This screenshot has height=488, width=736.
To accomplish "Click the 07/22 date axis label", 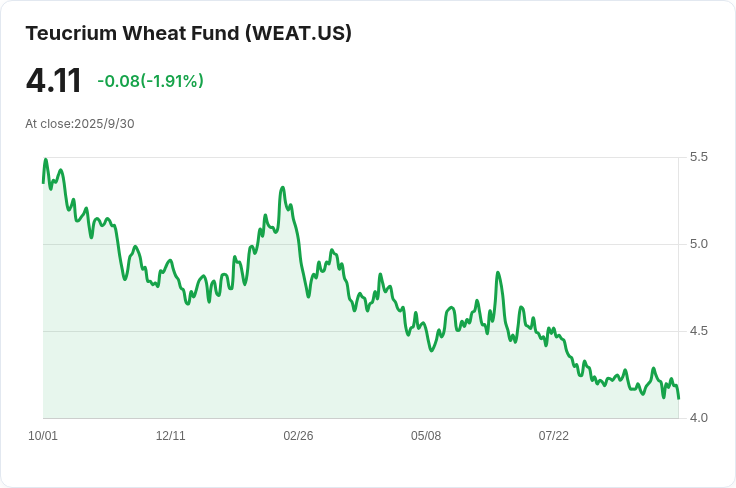I will [553, 435].
